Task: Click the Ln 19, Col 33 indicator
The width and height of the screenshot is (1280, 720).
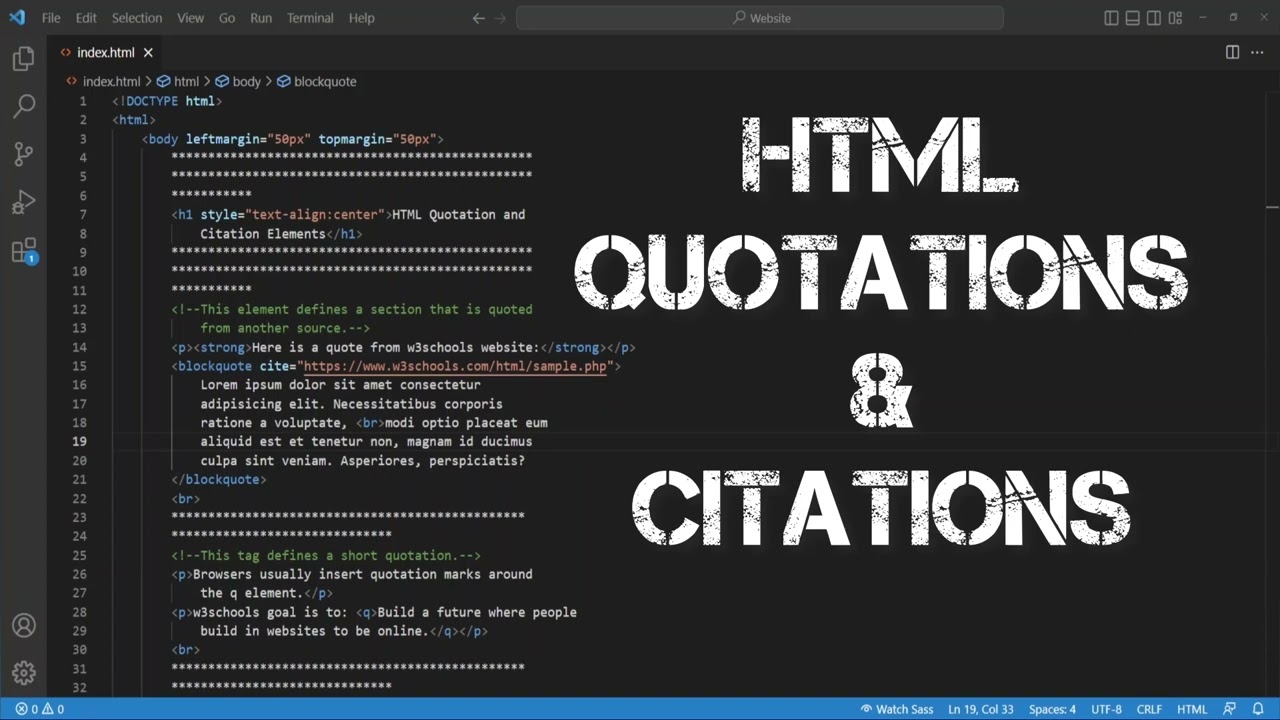Action: coord(981,709)
